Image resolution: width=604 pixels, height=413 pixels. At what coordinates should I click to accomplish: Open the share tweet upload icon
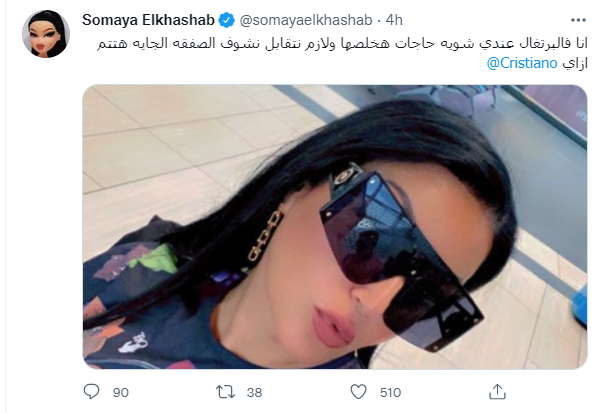click(497, 392)
